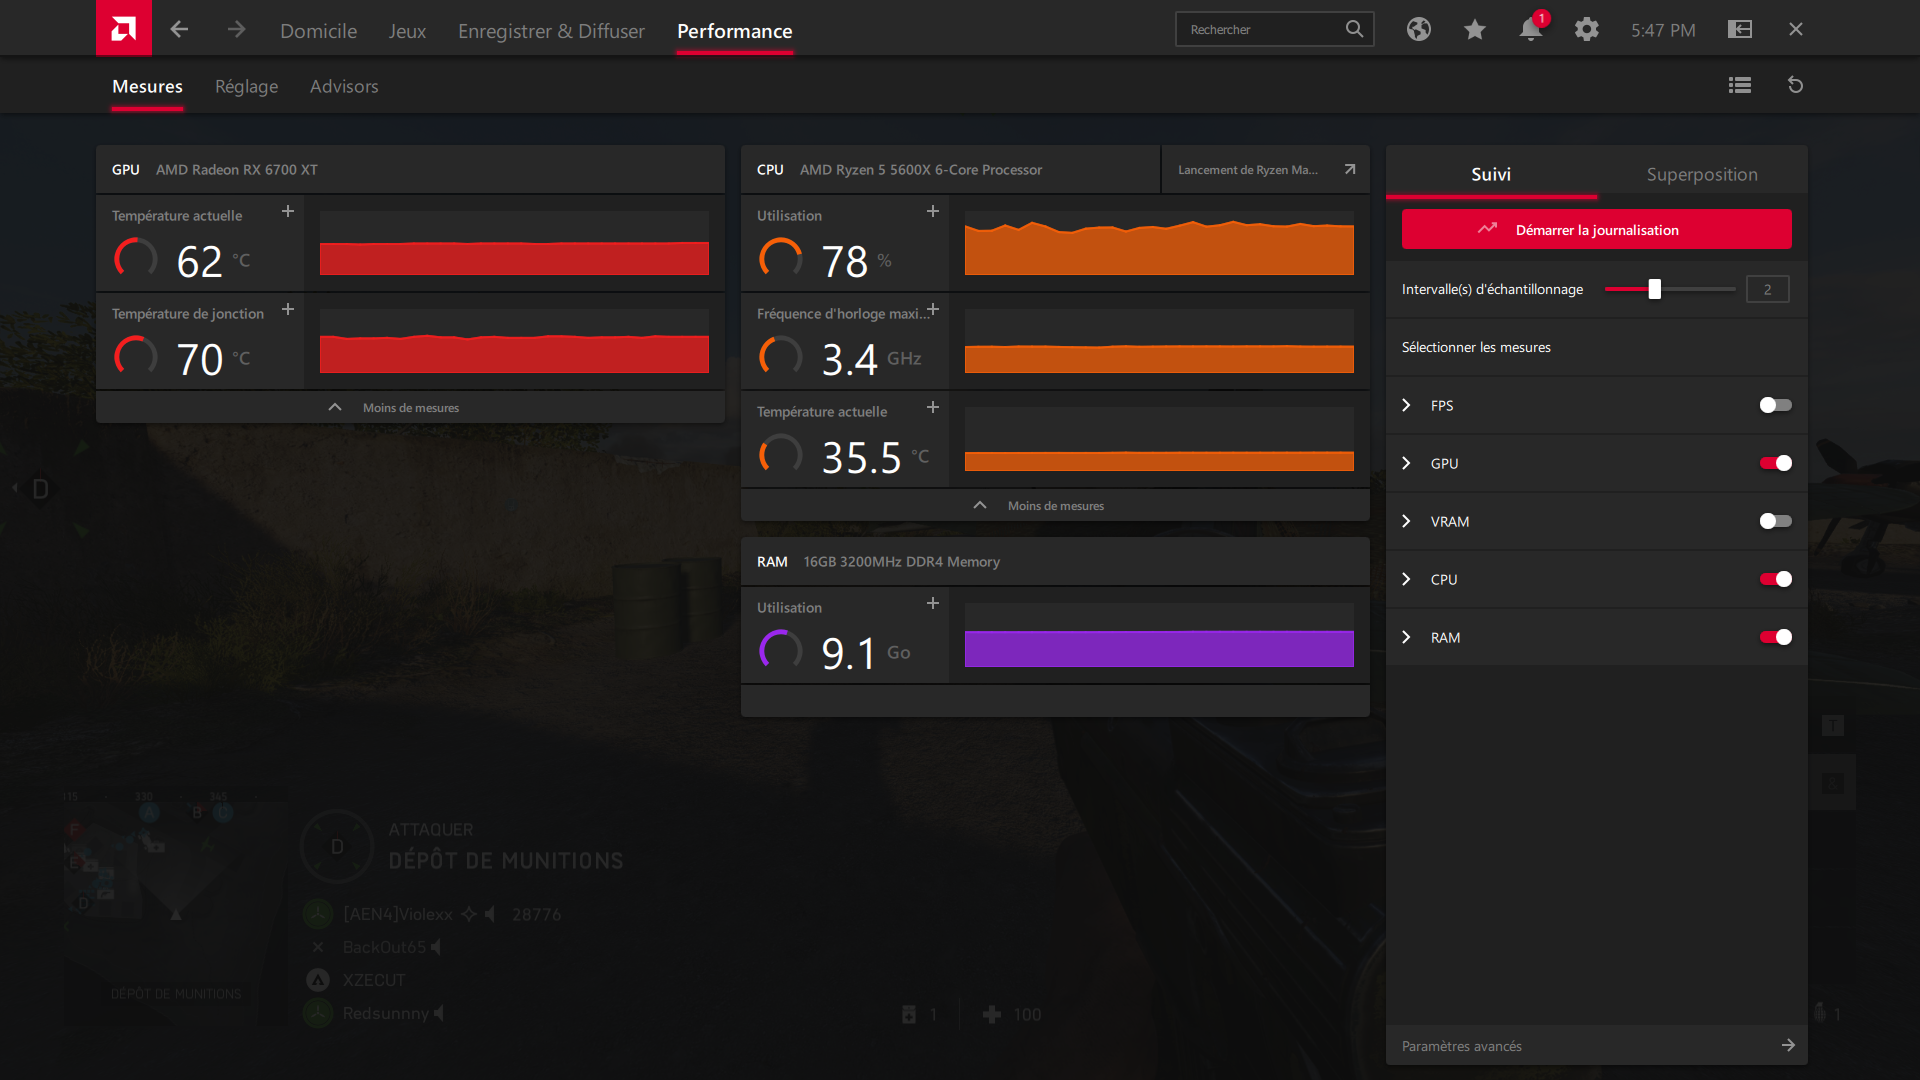Viewport: 1920px width, 1080px height.
Task: Add CPU Utilisation plus icon
Action: 933,211
